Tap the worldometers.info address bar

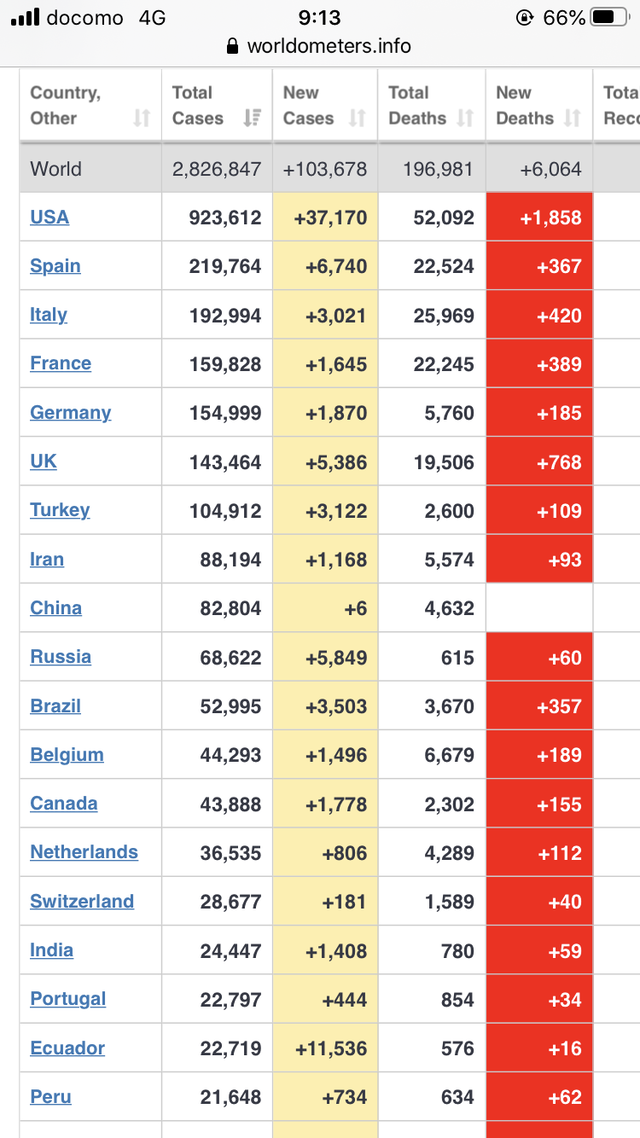pyautogui.click(x=319, y=46)
